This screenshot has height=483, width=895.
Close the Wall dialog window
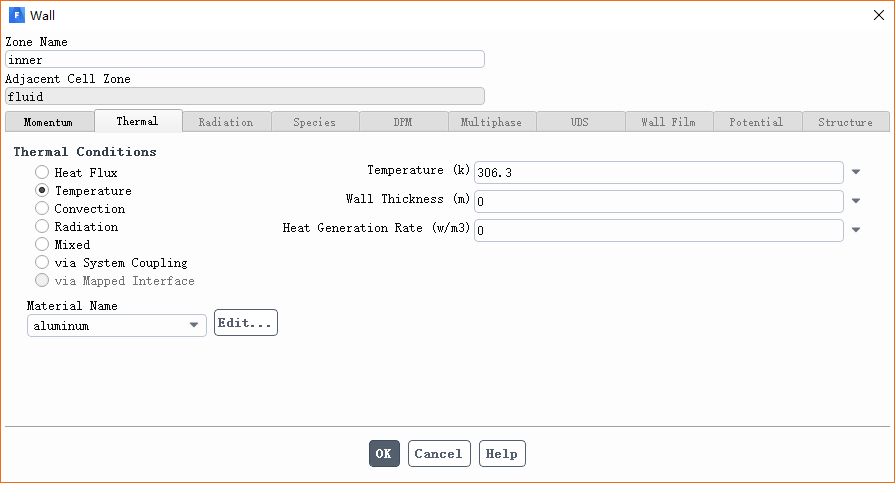(x=879, y=15)
